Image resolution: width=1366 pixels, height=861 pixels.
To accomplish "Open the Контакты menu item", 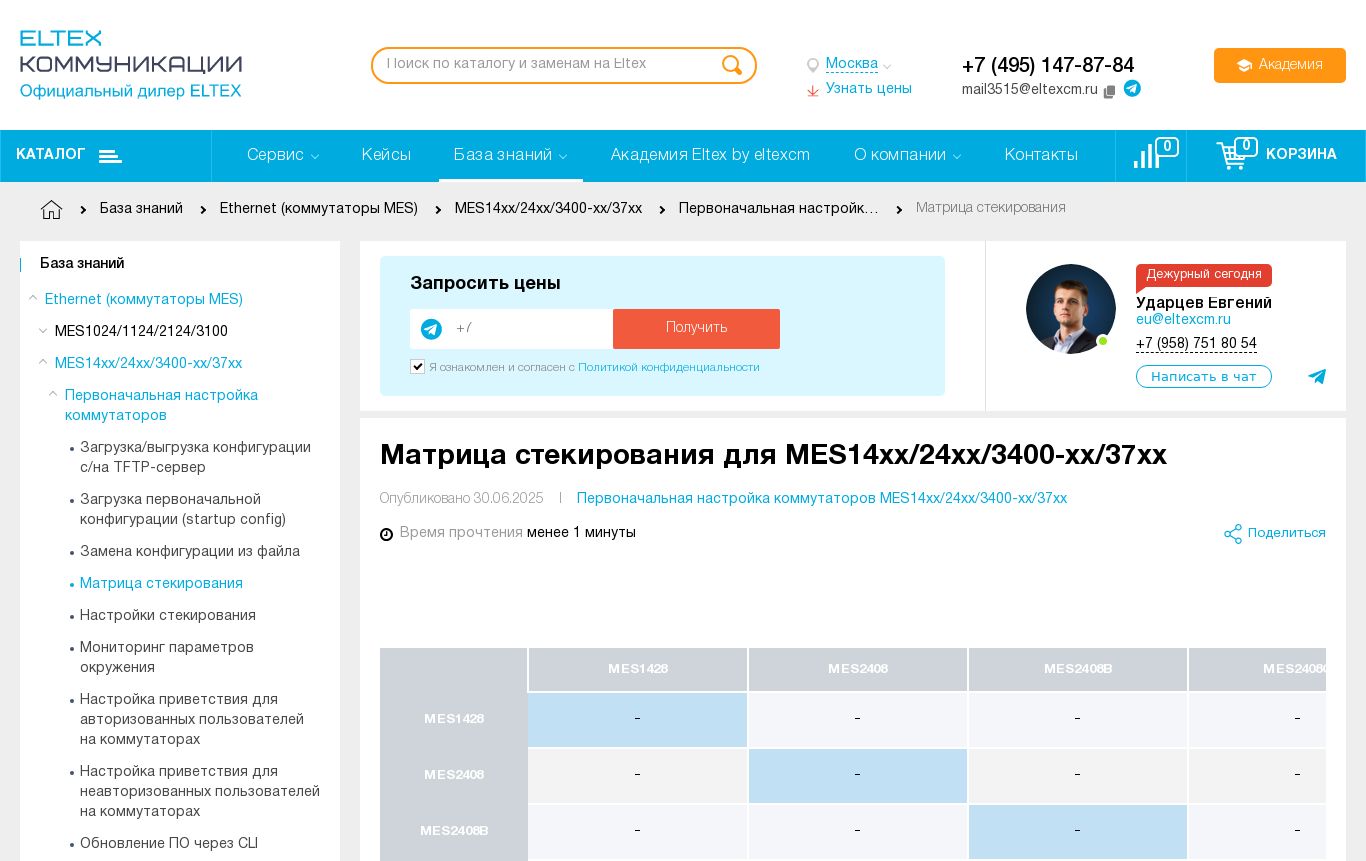I will click(x=1041, y=156).
